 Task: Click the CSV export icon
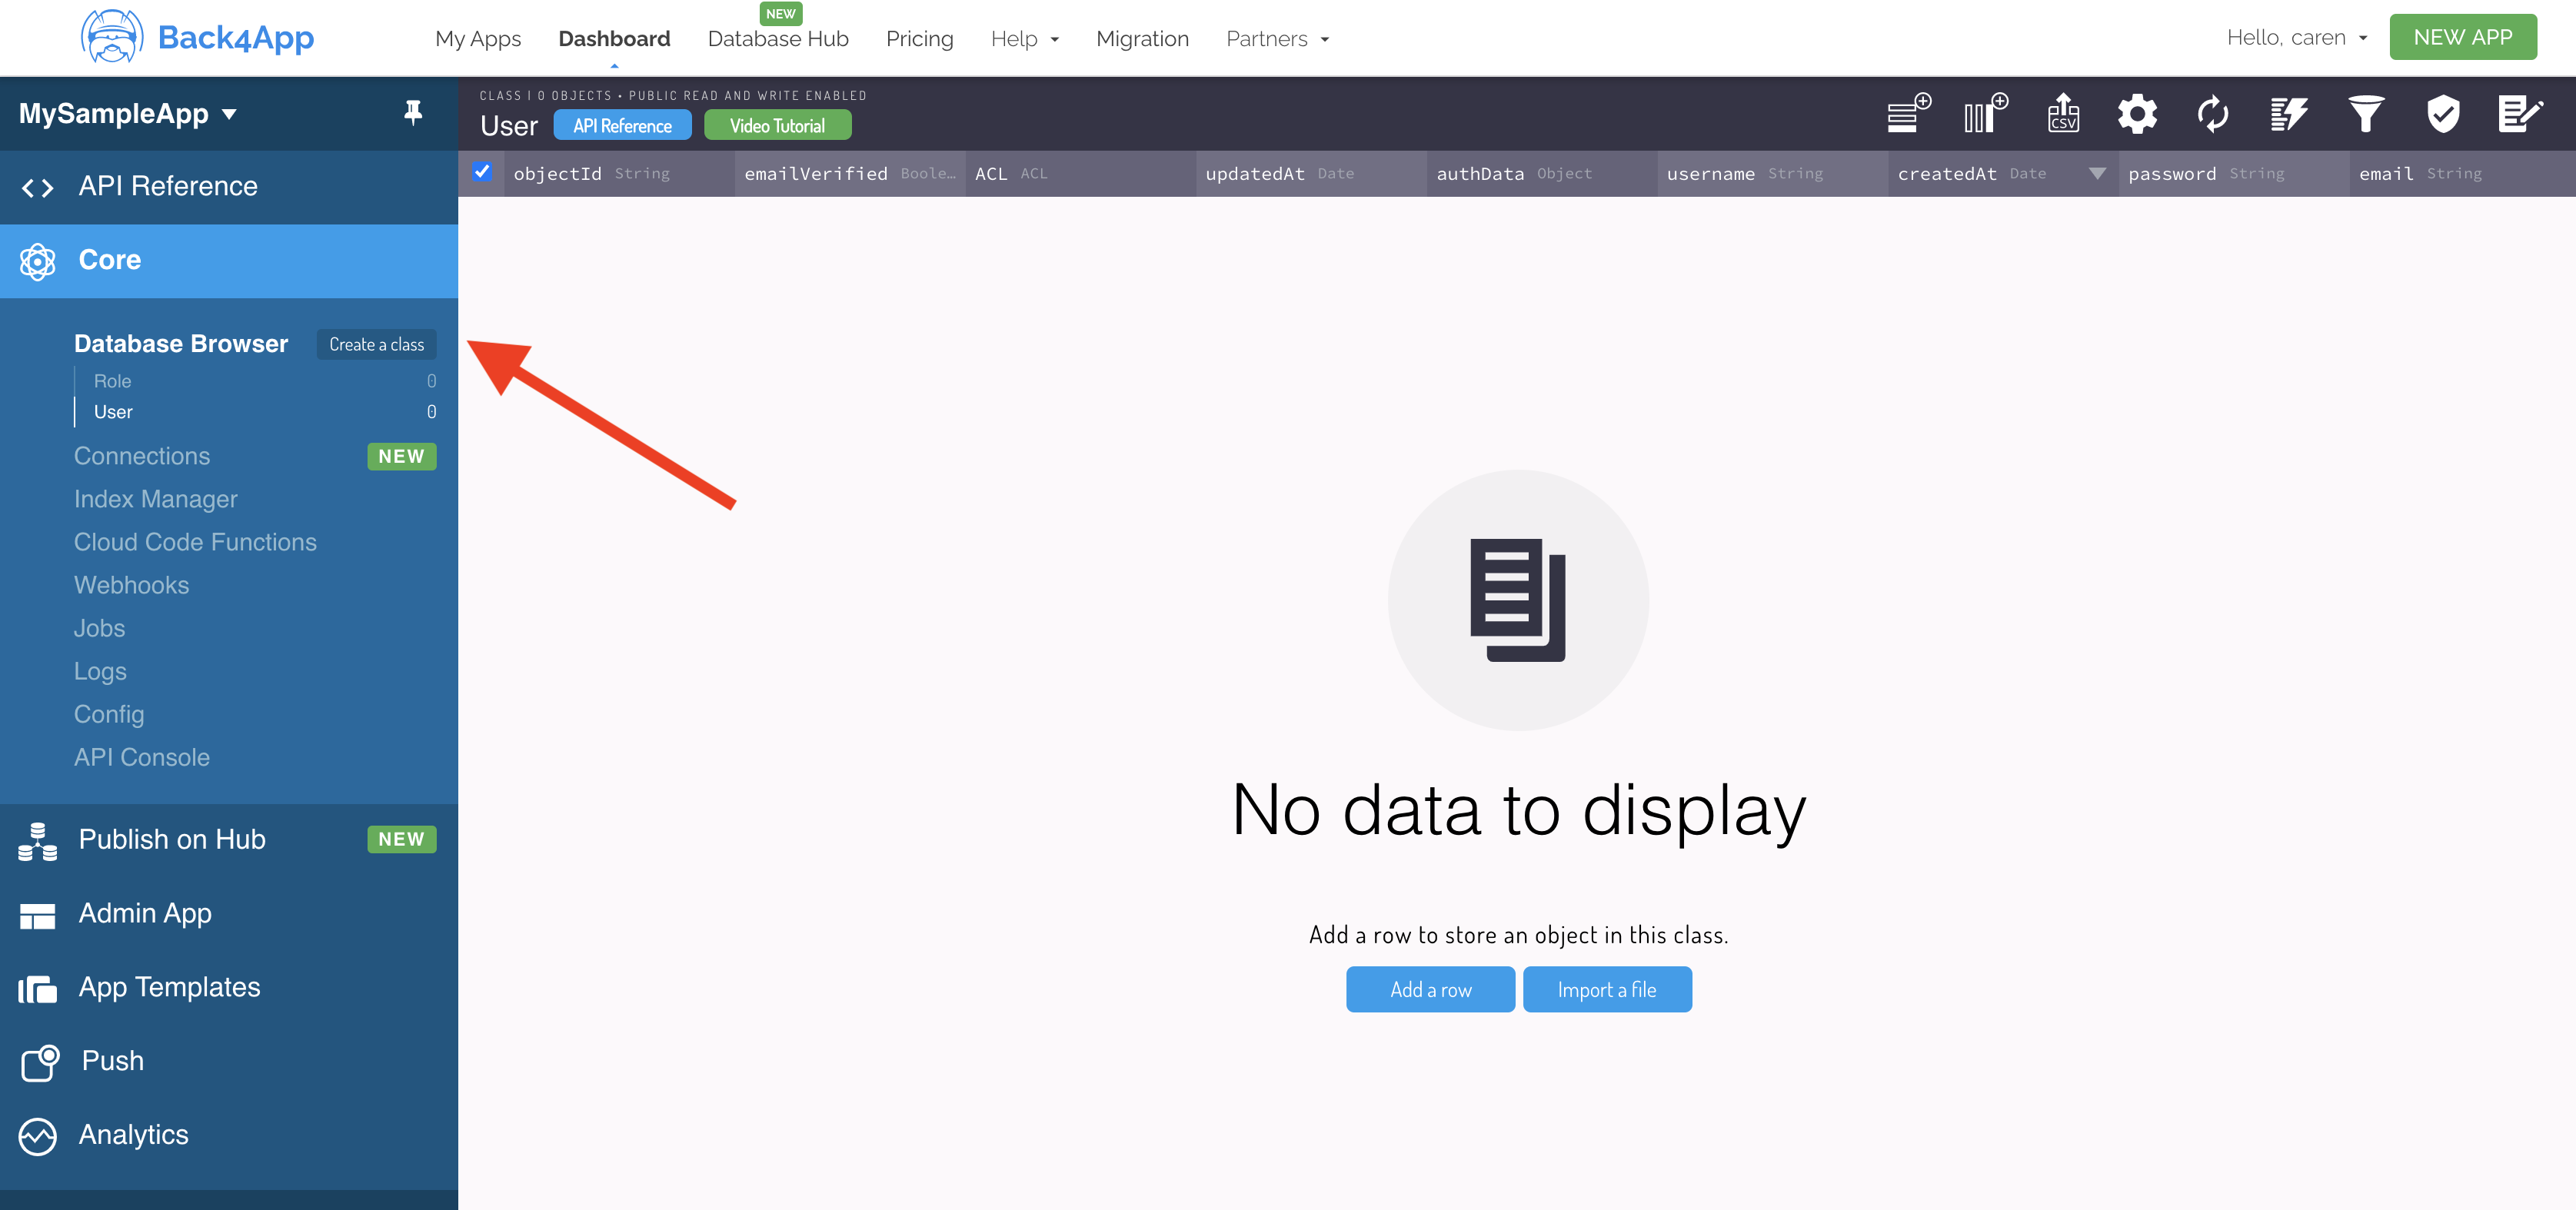pyautogui.click(x=2062, y=113)
